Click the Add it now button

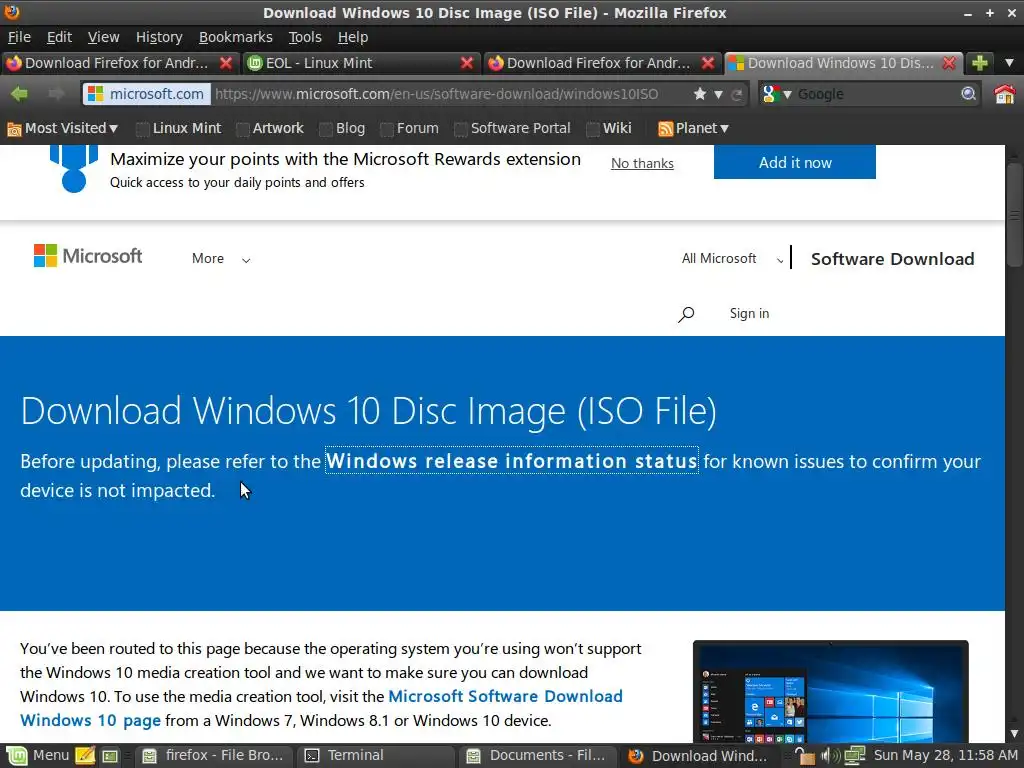[x=795, y=163]
